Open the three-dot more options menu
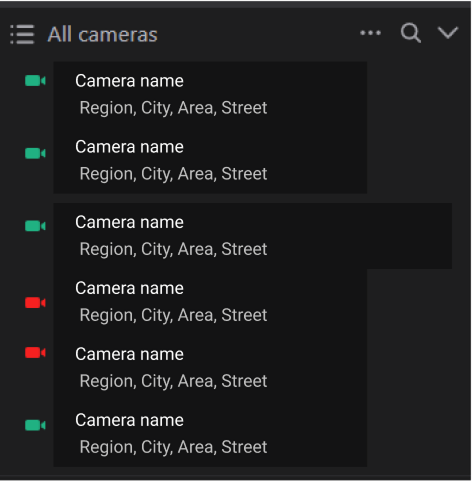Screen dimensions: 472x481 tap(370, 33)
